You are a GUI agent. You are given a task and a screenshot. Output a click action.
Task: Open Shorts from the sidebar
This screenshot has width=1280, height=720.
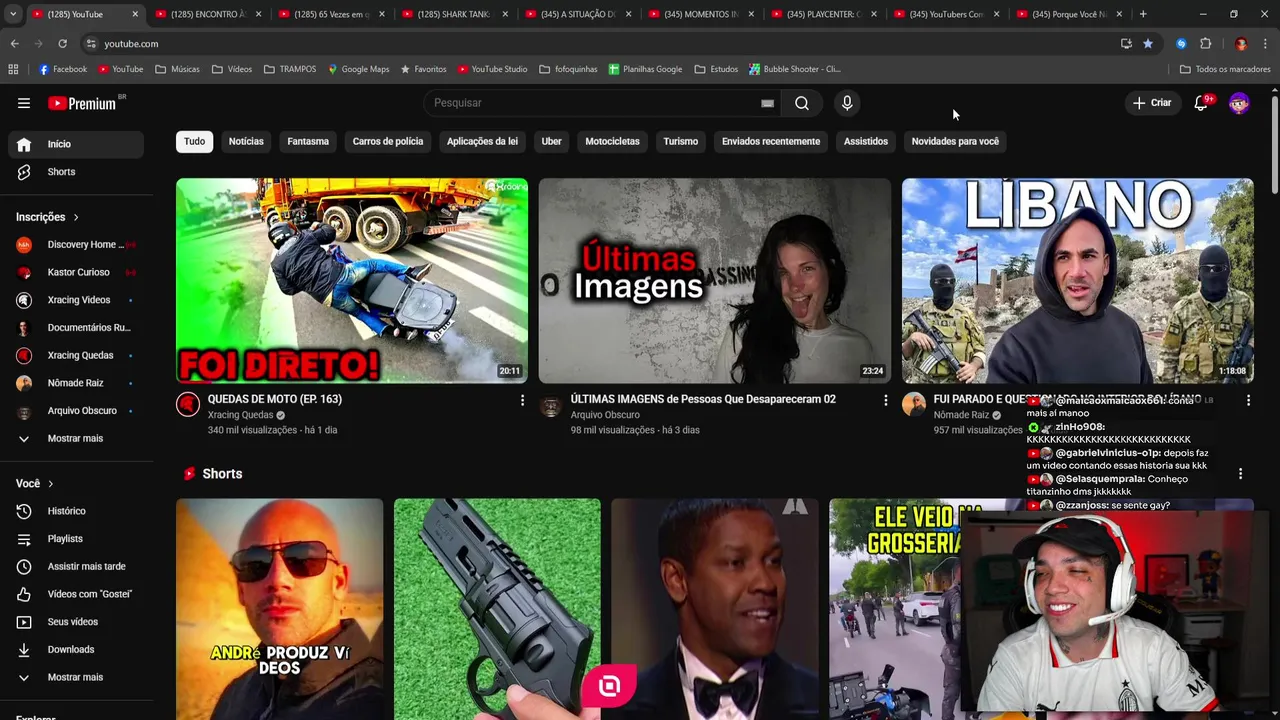tap(76, 172)
